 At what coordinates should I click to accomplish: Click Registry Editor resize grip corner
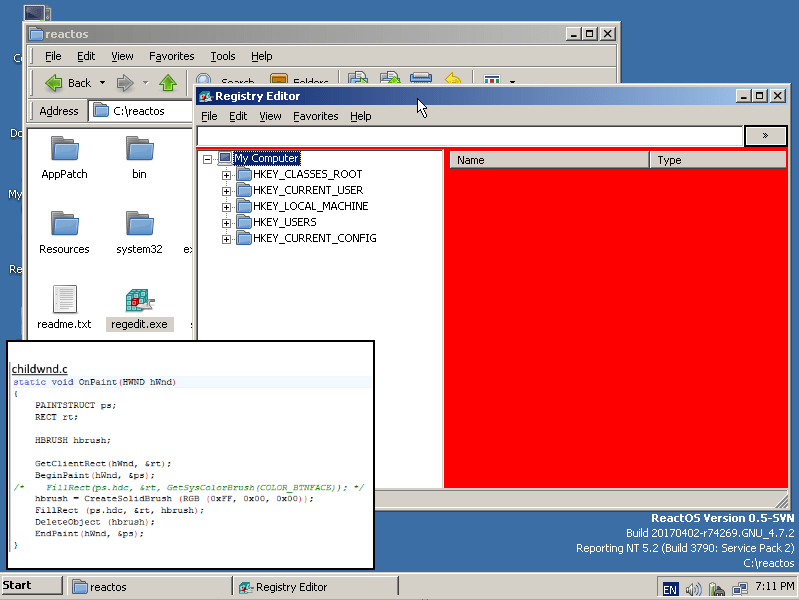pos(782,502)
